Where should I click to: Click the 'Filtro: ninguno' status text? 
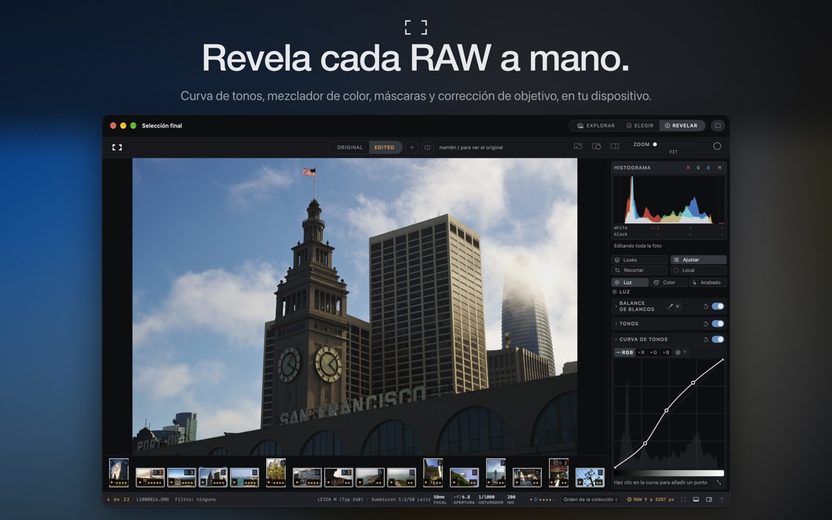(195, 499)
